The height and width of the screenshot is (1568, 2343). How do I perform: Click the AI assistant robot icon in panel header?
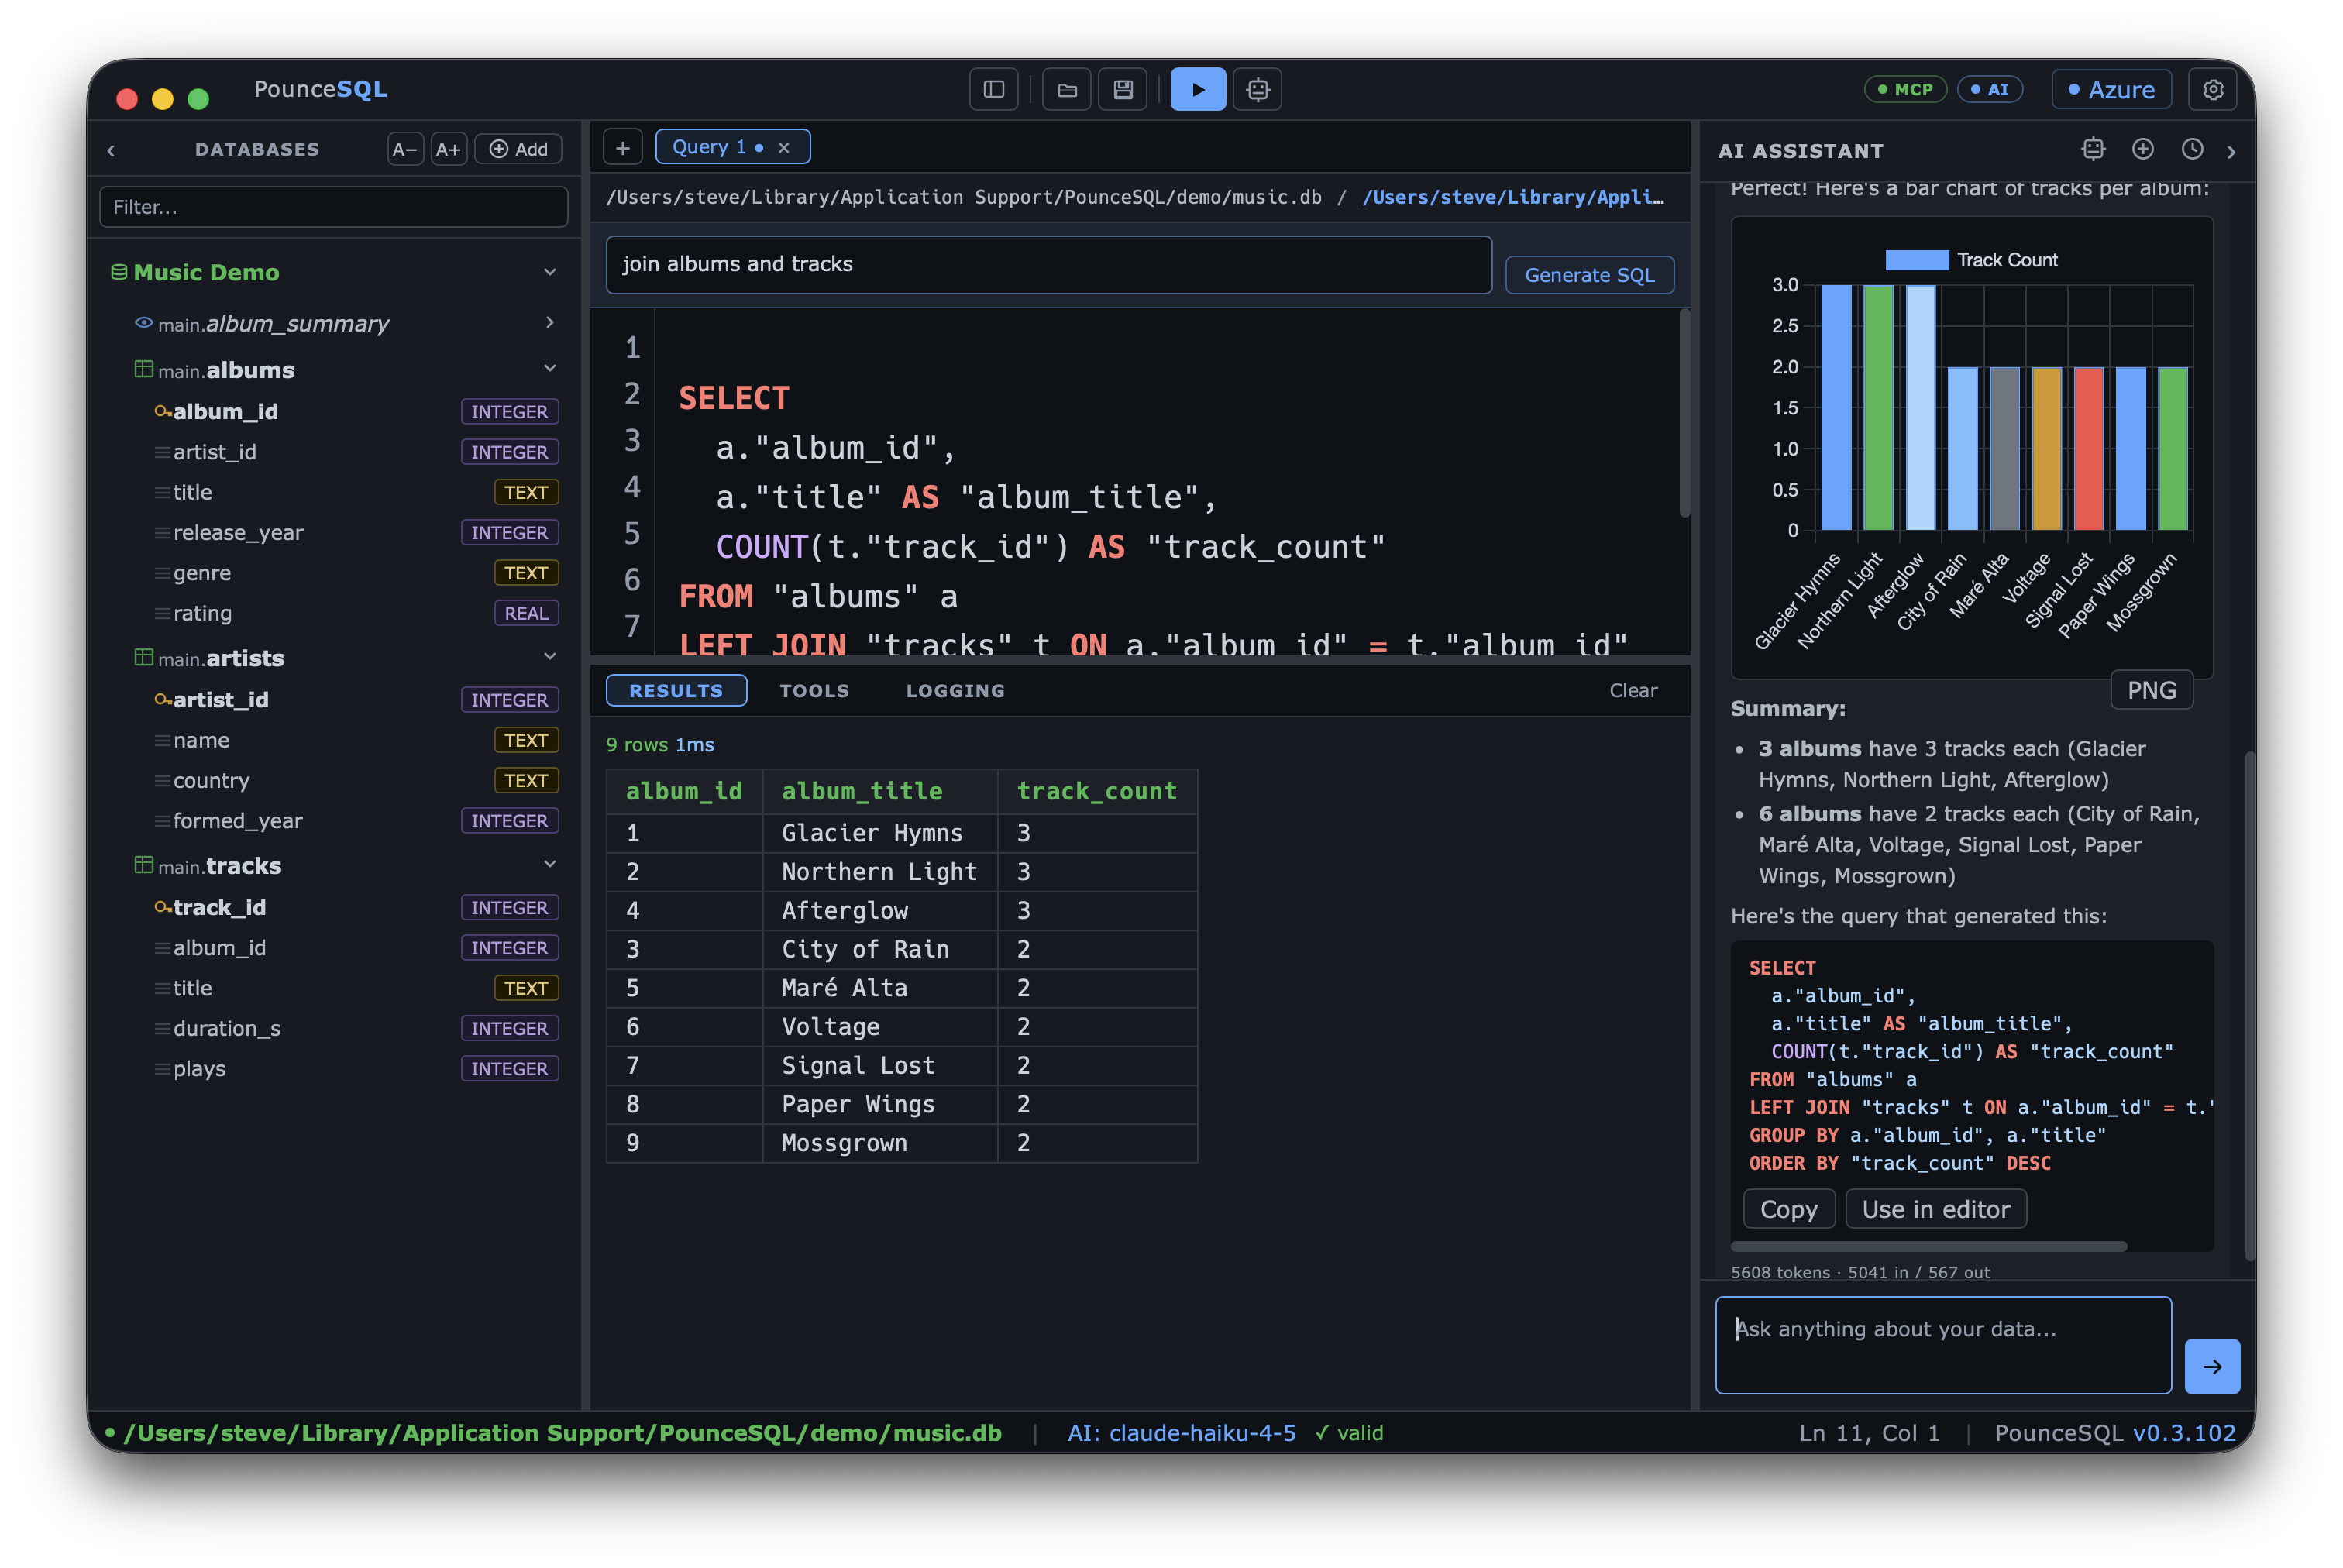2093,150
